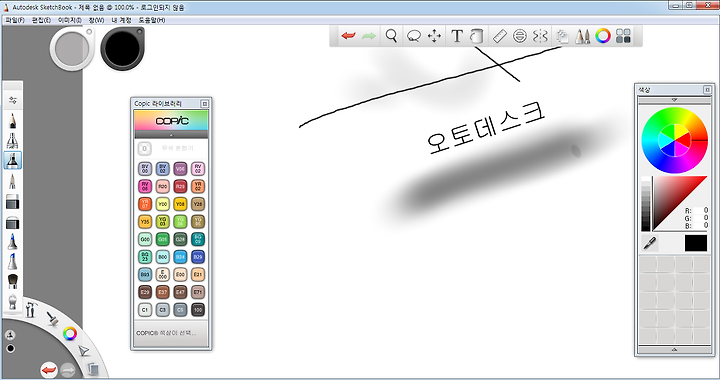Click the lagoon red Undo button
Screen dimensions: 720x380
tap(49, 370)
